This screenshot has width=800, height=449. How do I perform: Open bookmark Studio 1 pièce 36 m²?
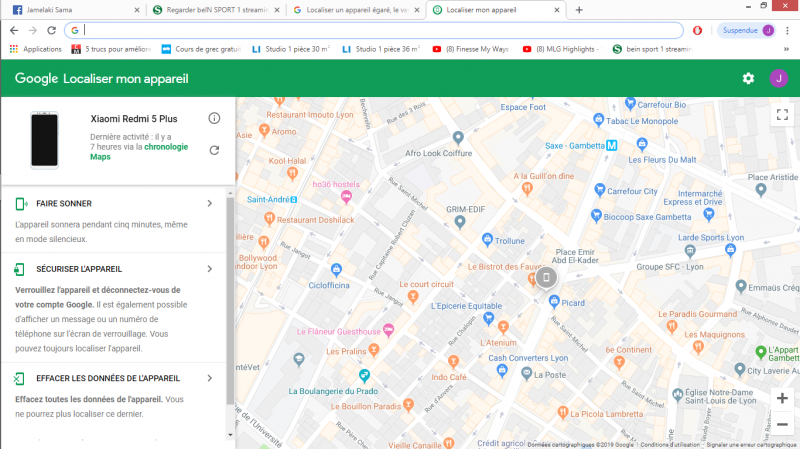coord(382,49)
